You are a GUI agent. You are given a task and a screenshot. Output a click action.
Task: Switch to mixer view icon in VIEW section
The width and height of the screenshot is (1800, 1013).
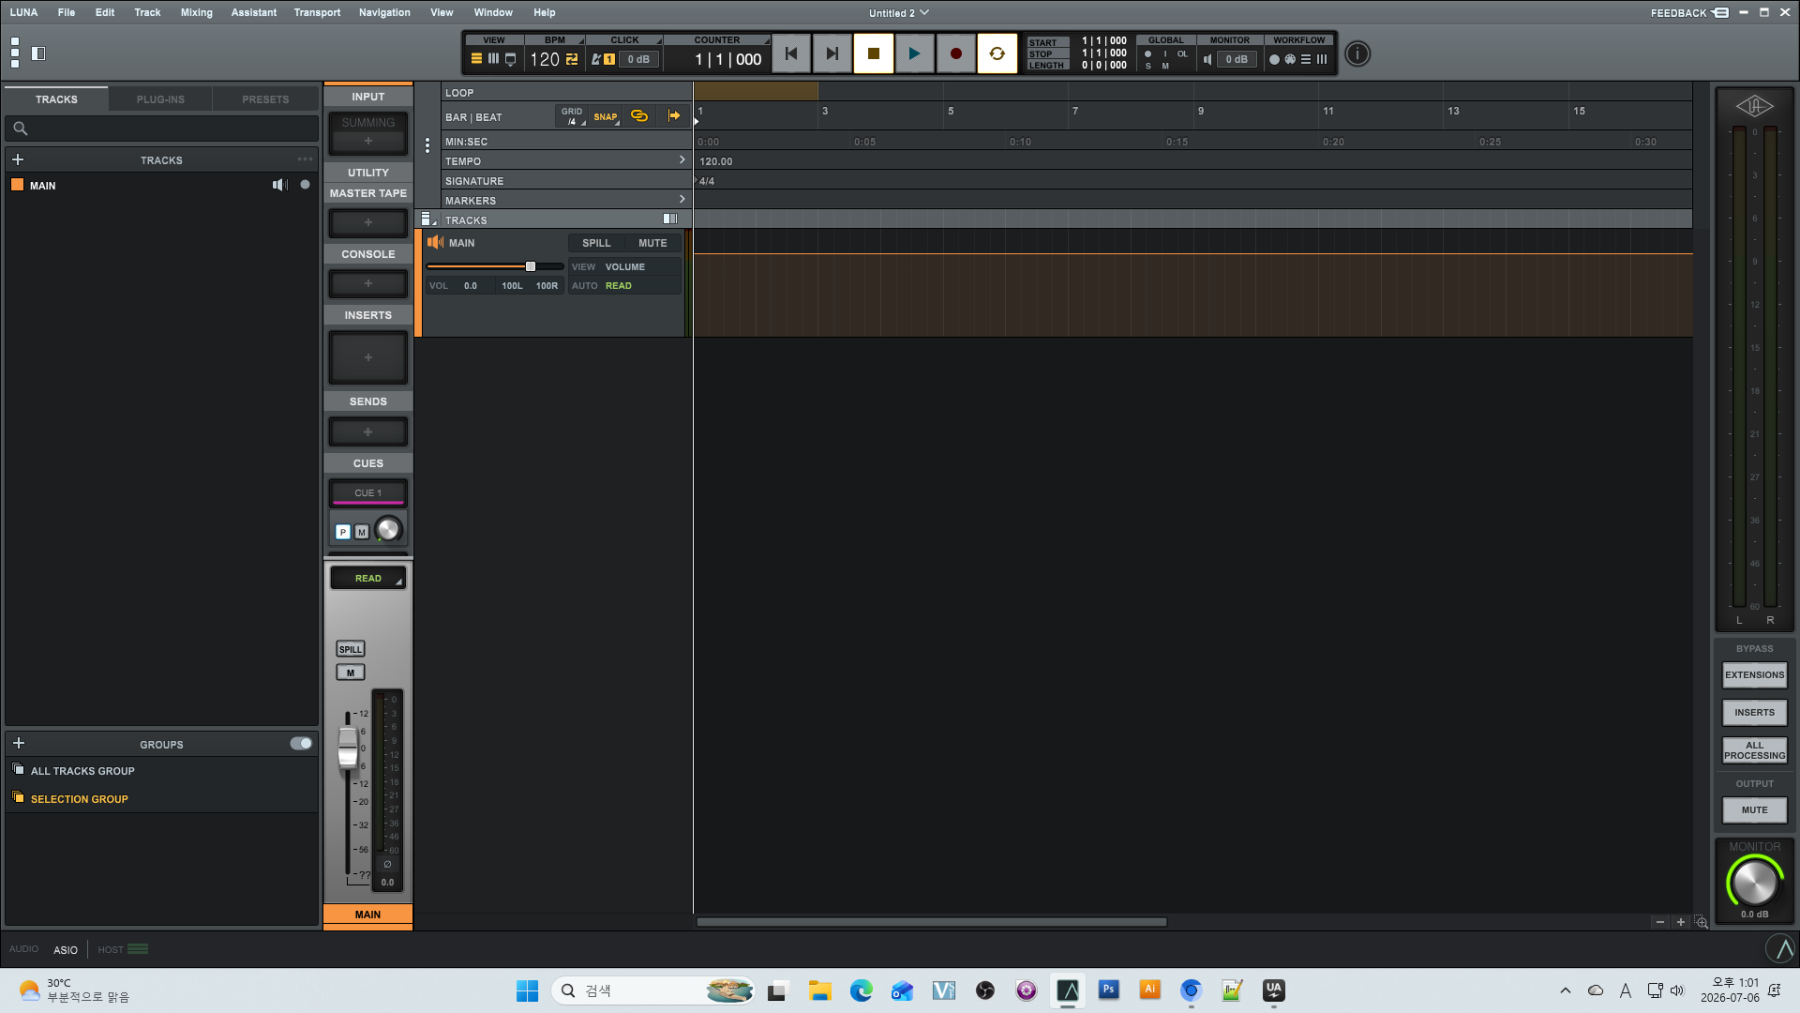tap(493, 59)
